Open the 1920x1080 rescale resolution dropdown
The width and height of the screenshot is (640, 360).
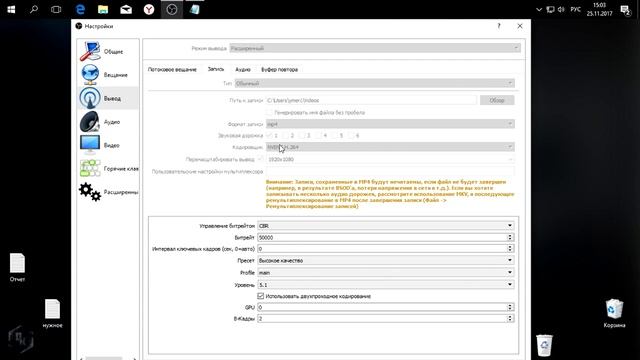pos(390,159)
